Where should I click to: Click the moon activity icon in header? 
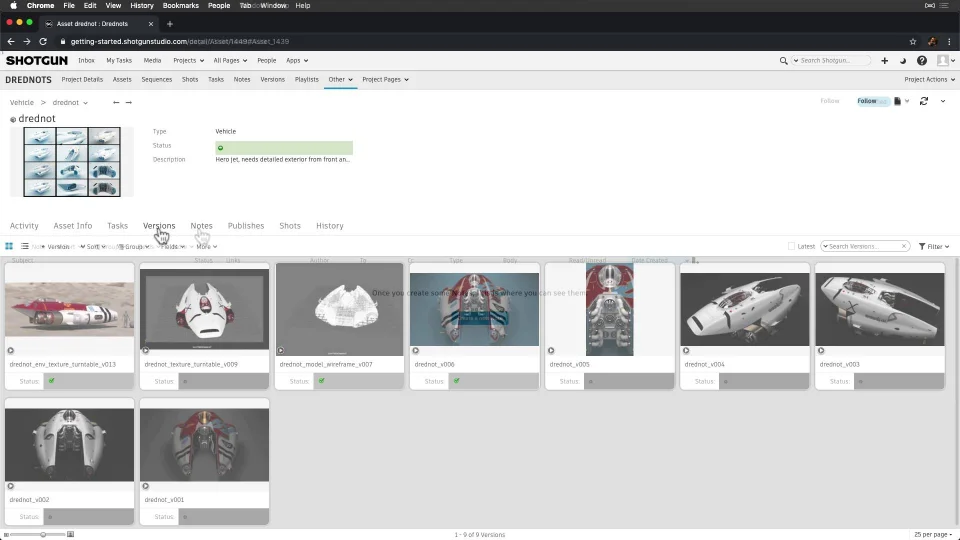[x=902, y=61]
